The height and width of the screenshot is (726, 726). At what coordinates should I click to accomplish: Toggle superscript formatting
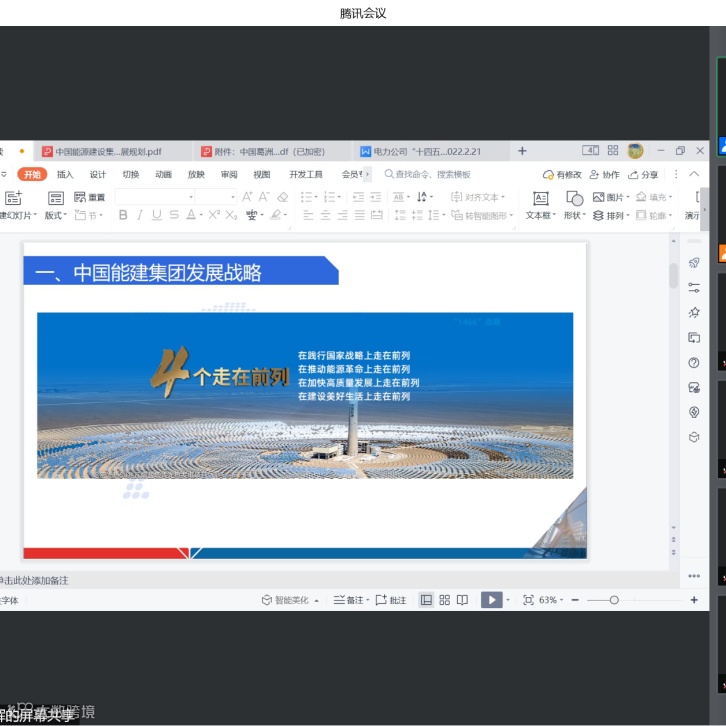tap(214, 215)
